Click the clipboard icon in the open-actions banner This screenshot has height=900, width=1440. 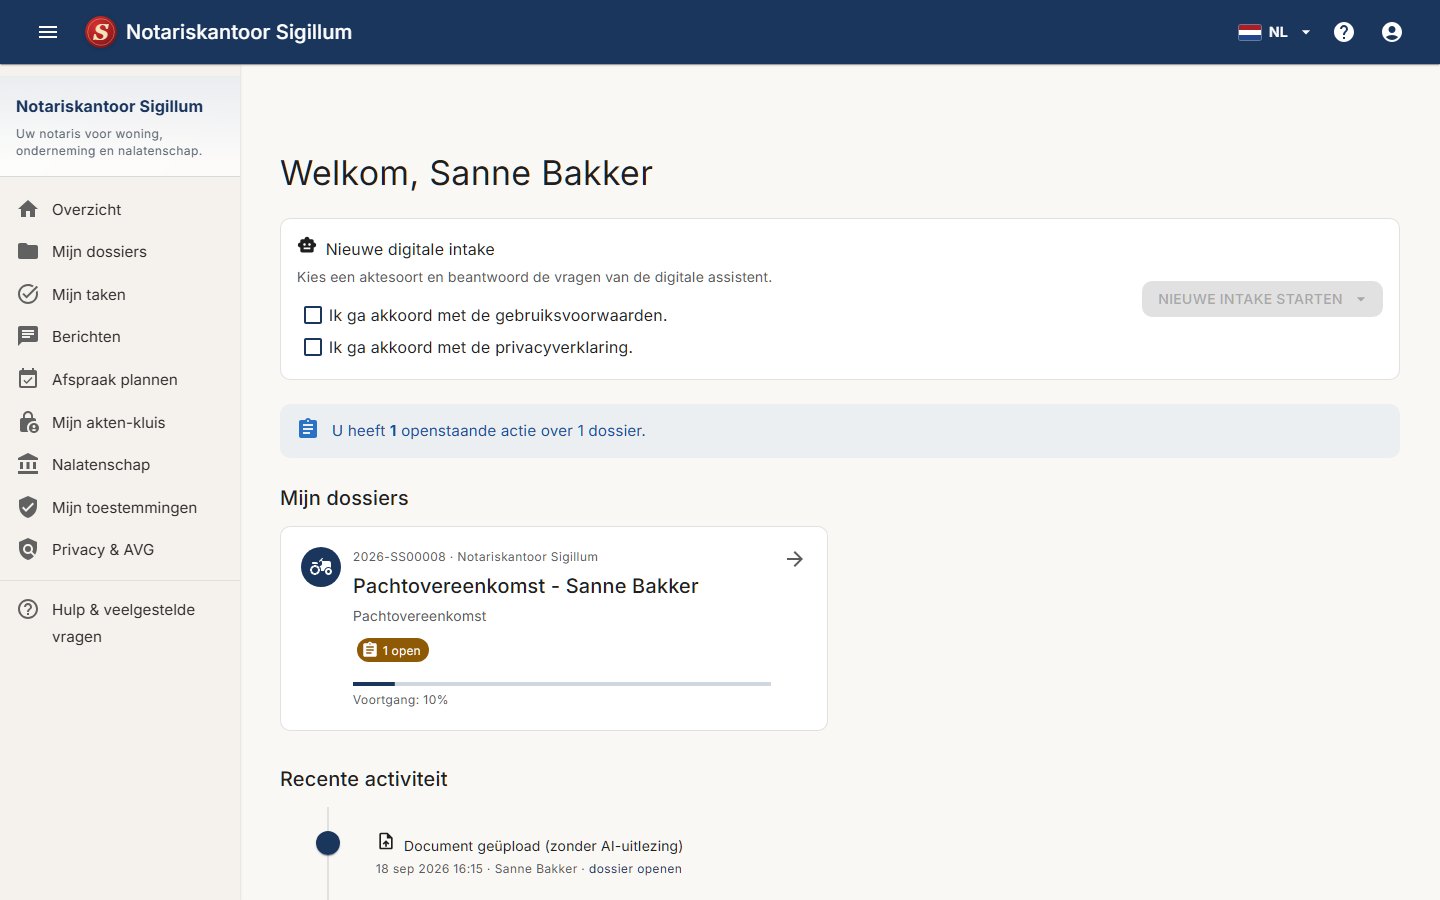pos(308,429)
